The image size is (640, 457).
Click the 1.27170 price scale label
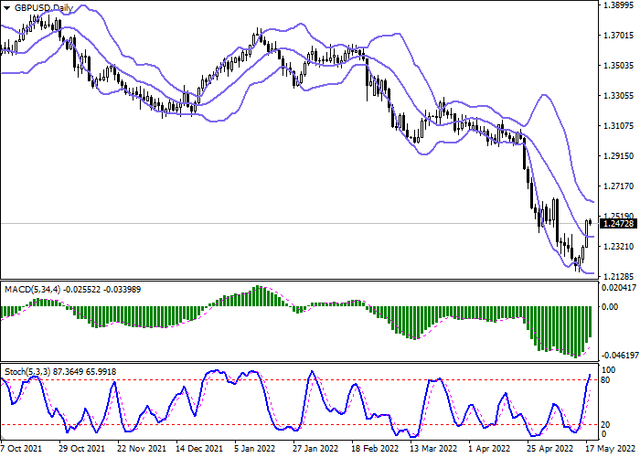tap(618, 186)
